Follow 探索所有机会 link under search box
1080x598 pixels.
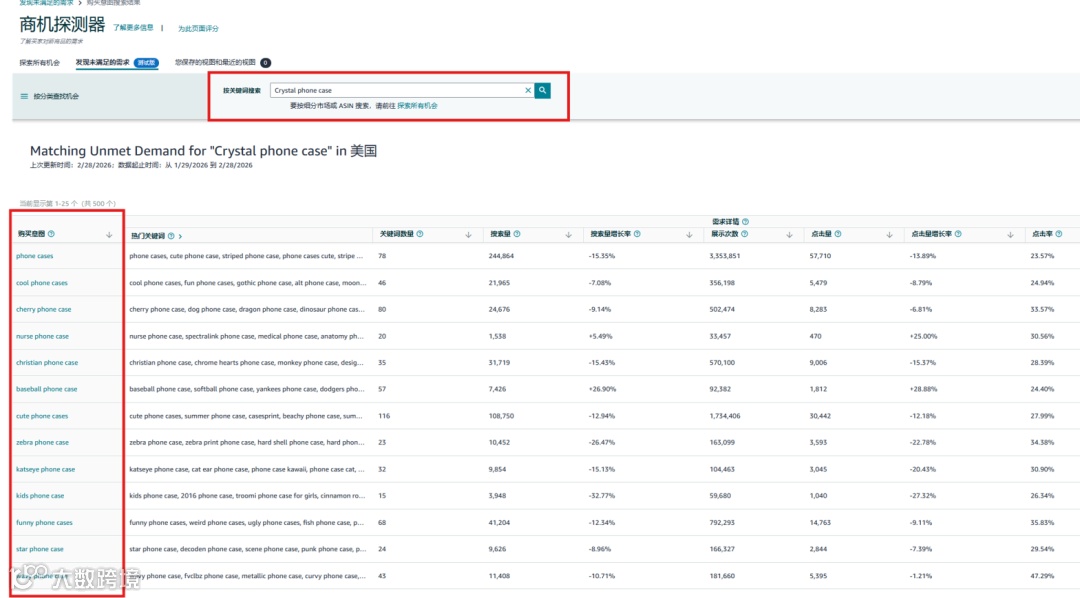click(417, 106)
